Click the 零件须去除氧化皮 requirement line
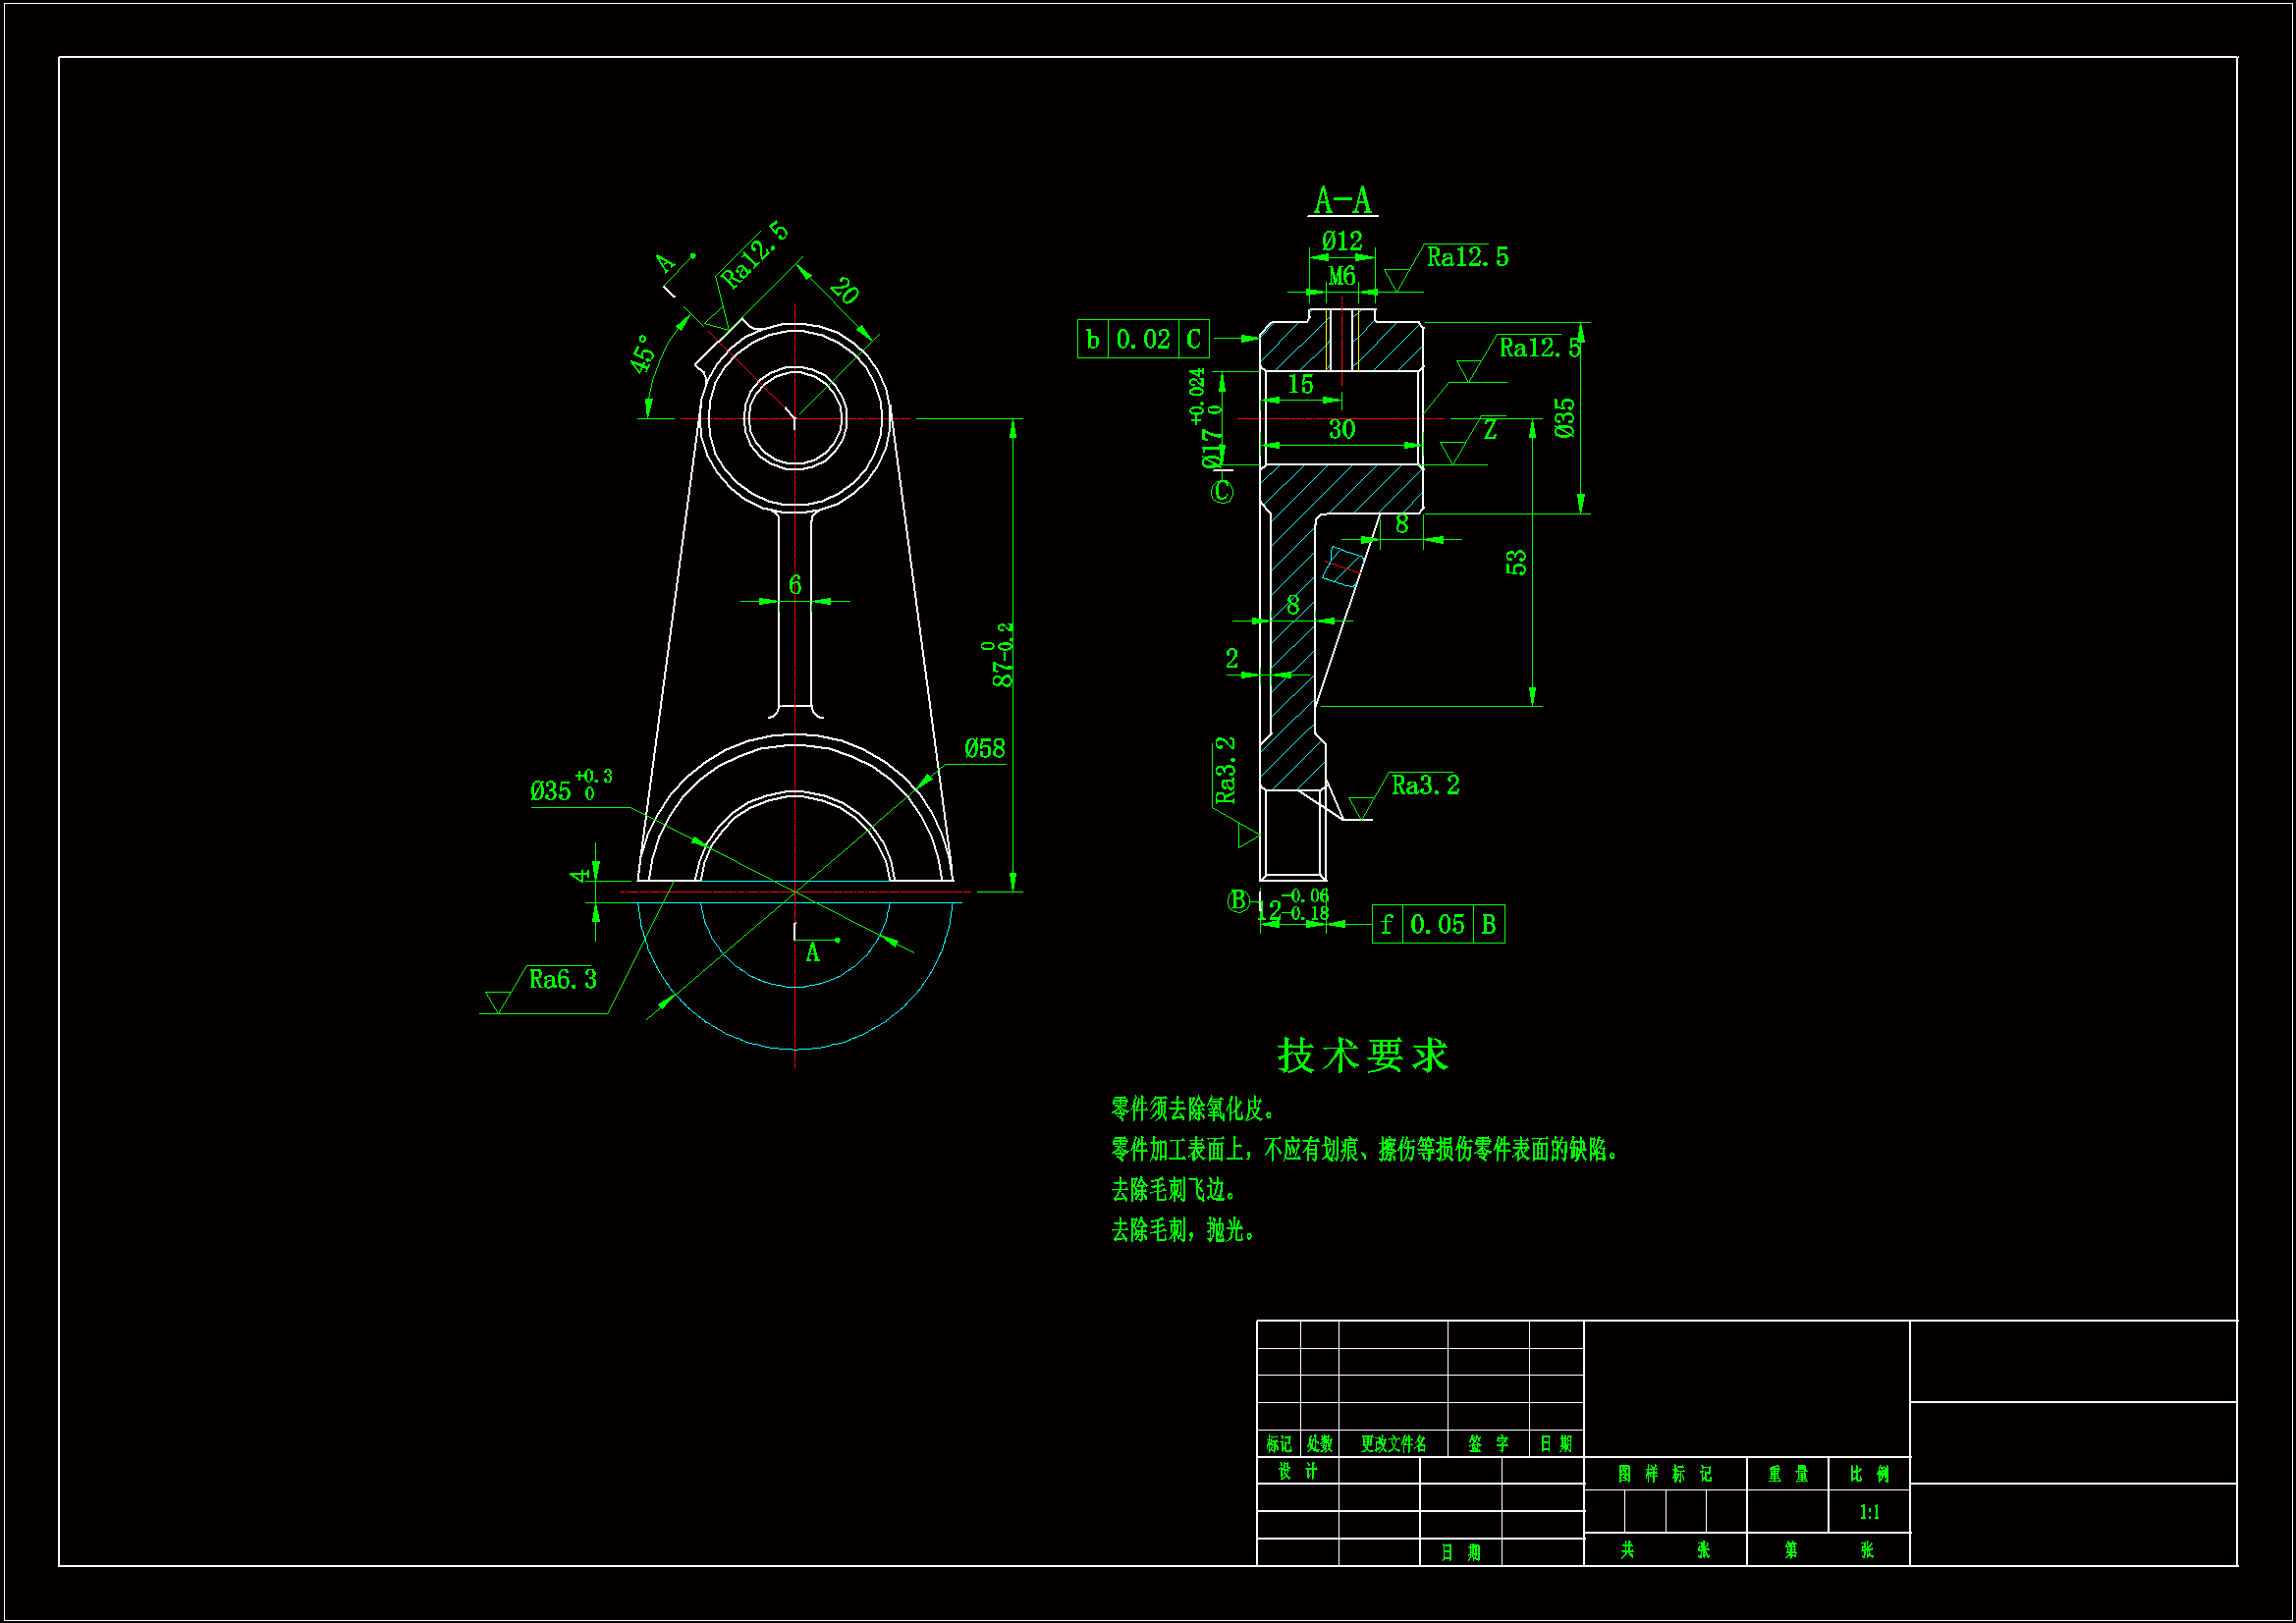The height and width of the screenshot is (1623, 2296). pos(1193,1109)
